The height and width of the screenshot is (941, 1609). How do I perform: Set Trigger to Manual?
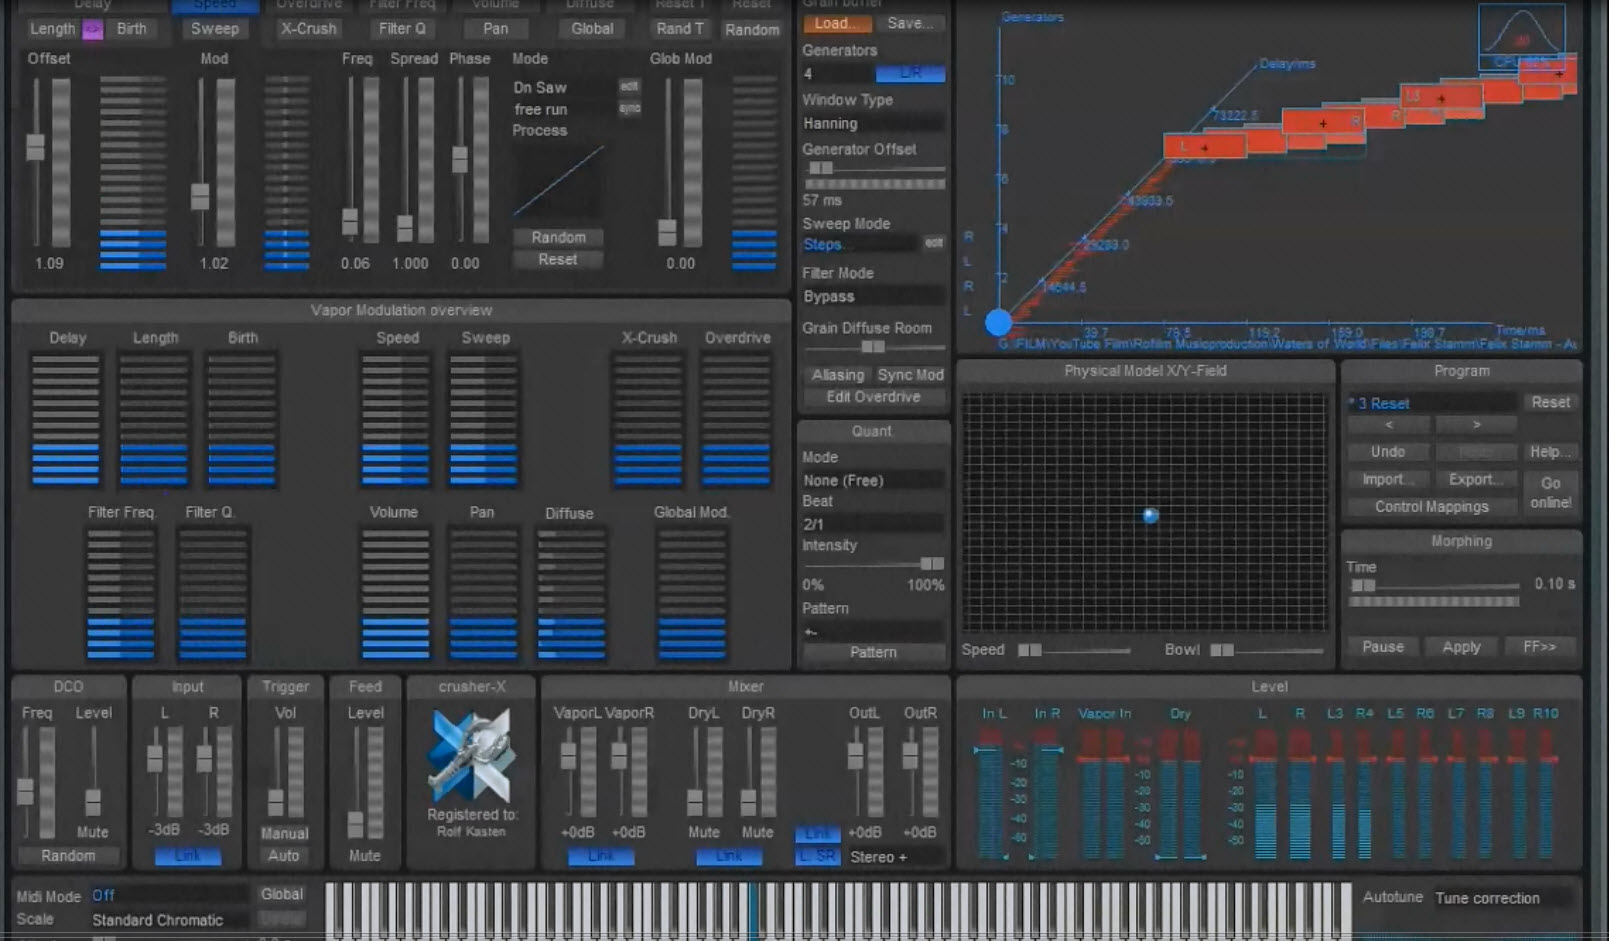284,833
